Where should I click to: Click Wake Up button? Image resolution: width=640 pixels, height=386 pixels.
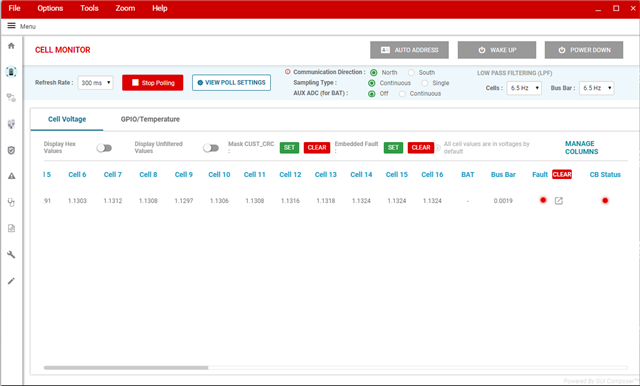tap(497, 50)
